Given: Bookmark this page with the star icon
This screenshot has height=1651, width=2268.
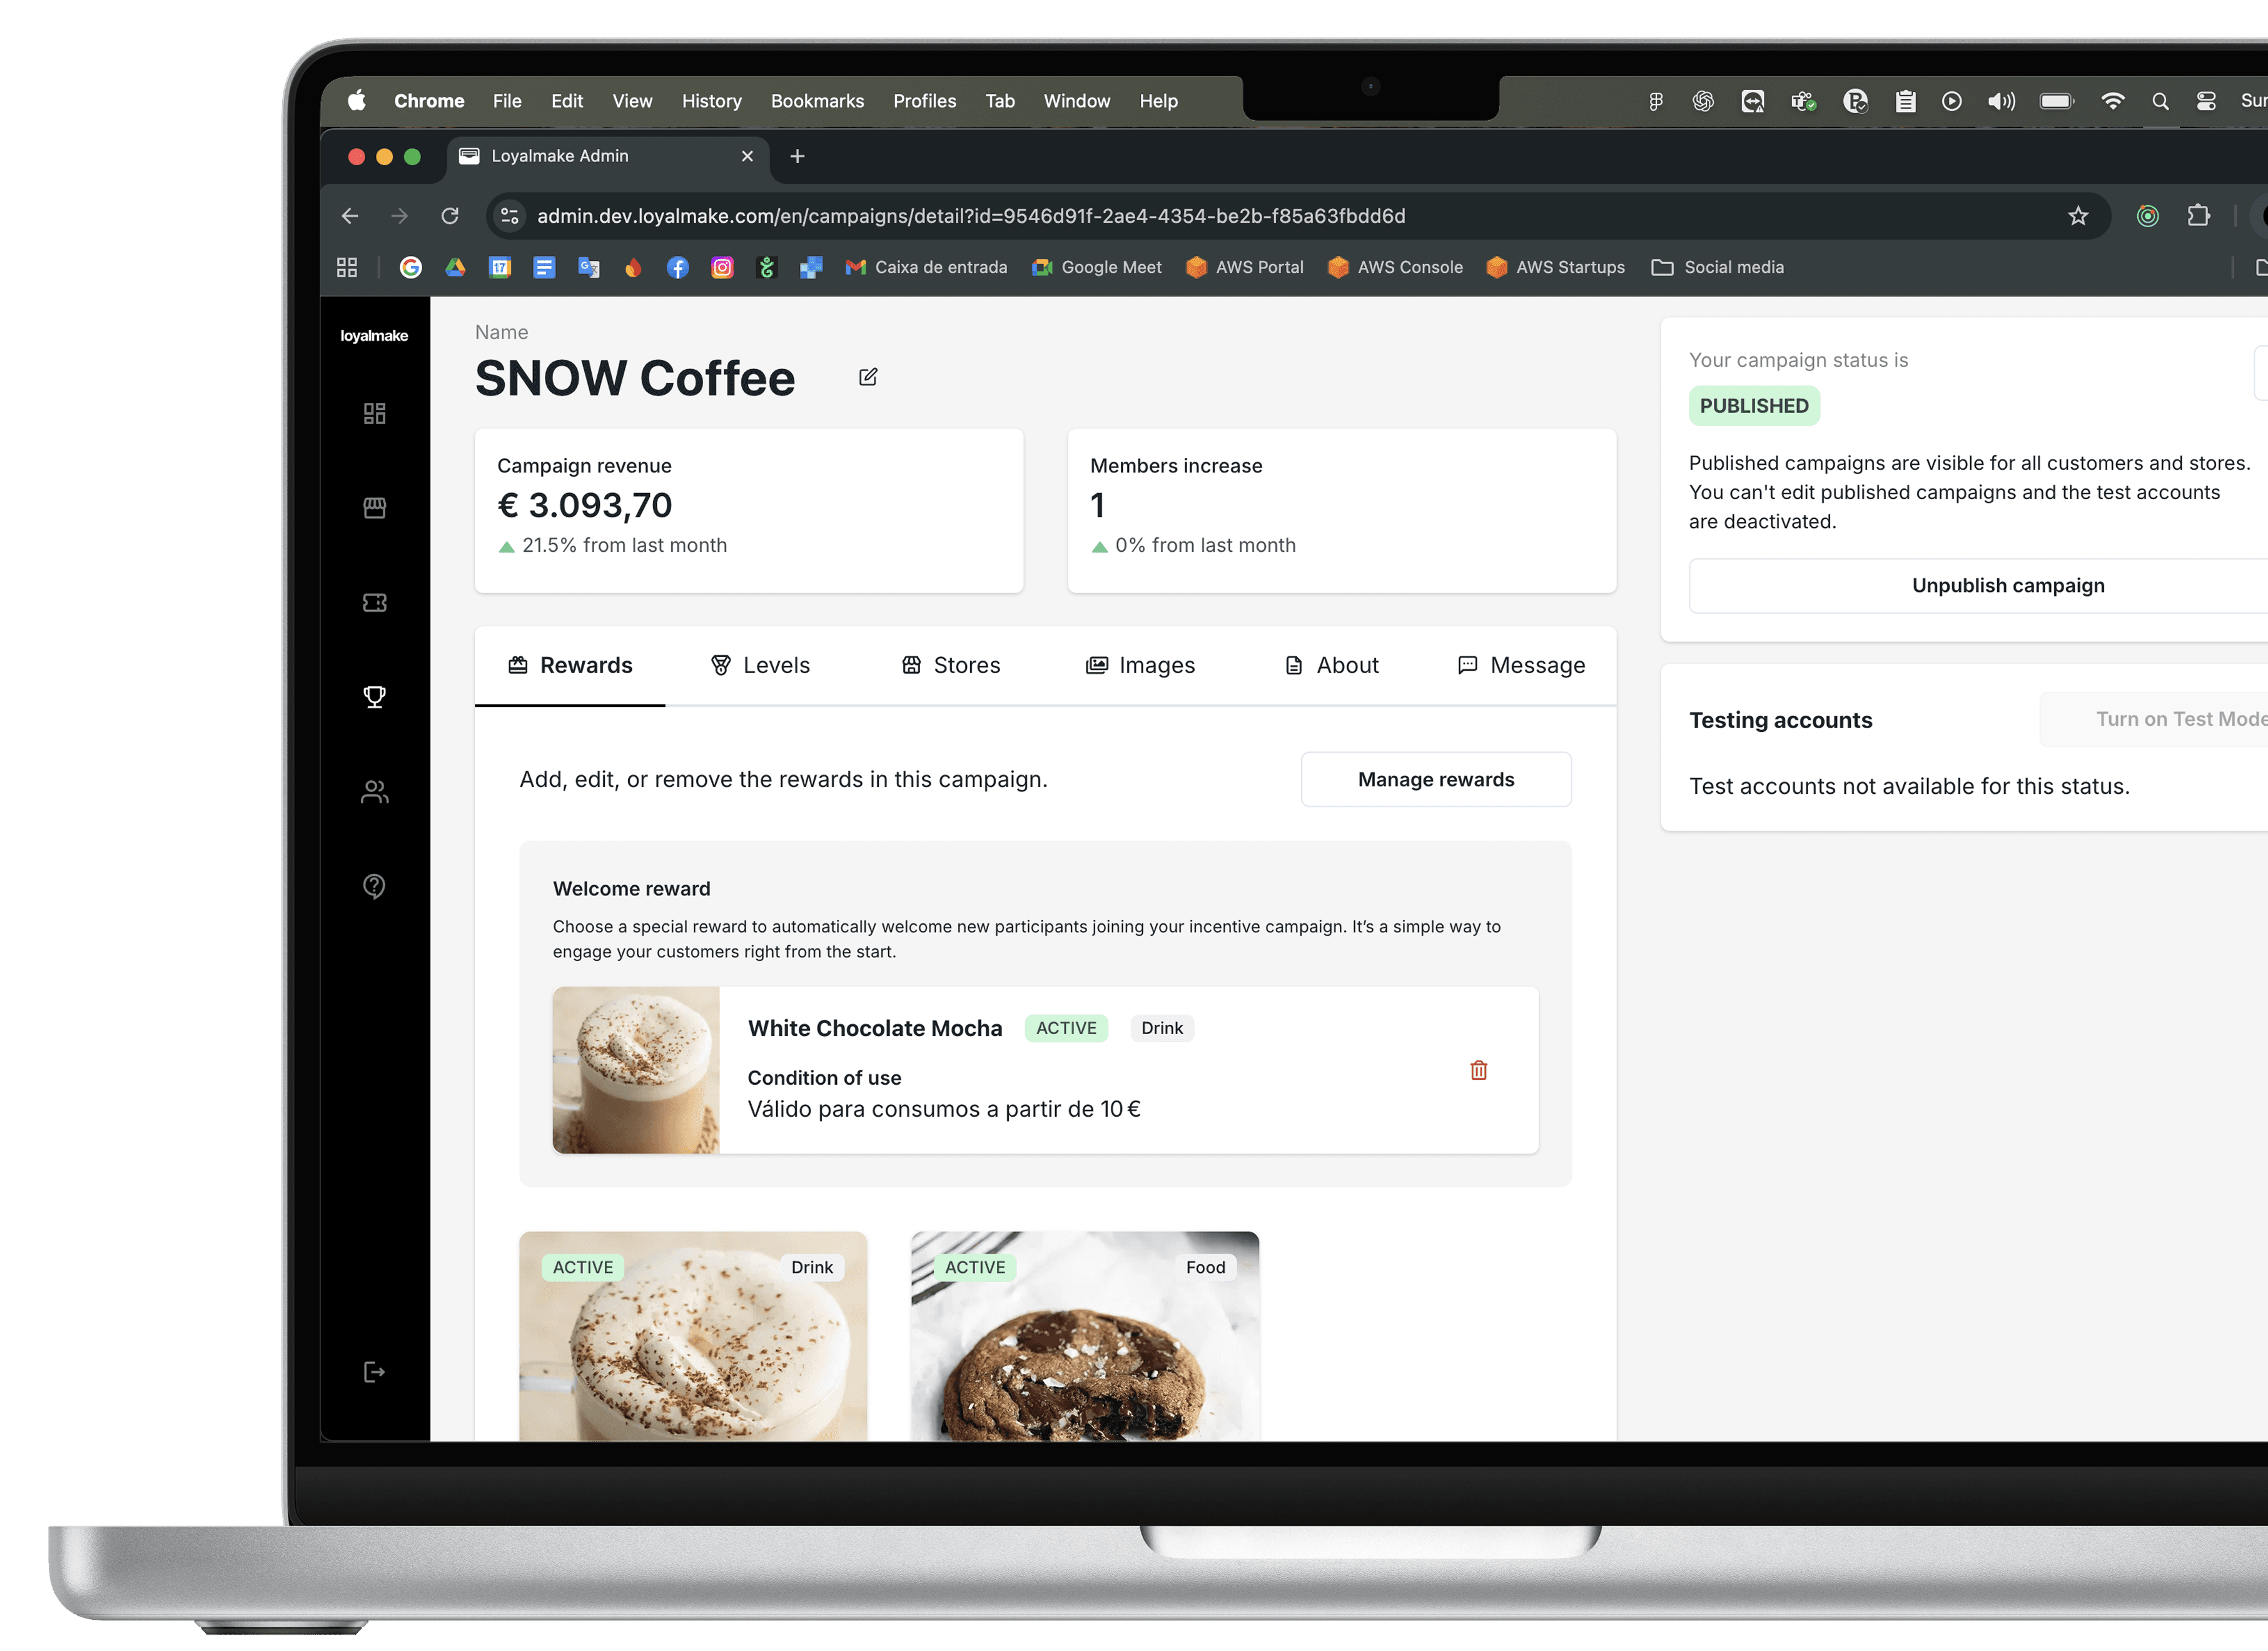Looking at the screenshot, I should 2077,216.
